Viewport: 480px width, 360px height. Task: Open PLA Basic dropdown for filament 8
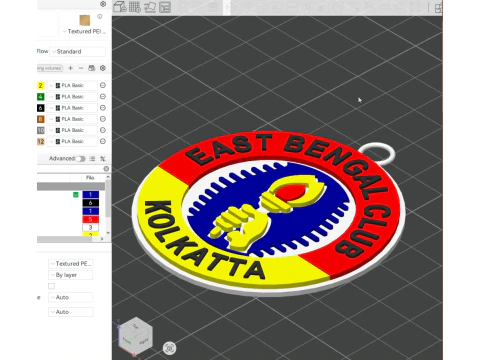click(x=72, y=119)
